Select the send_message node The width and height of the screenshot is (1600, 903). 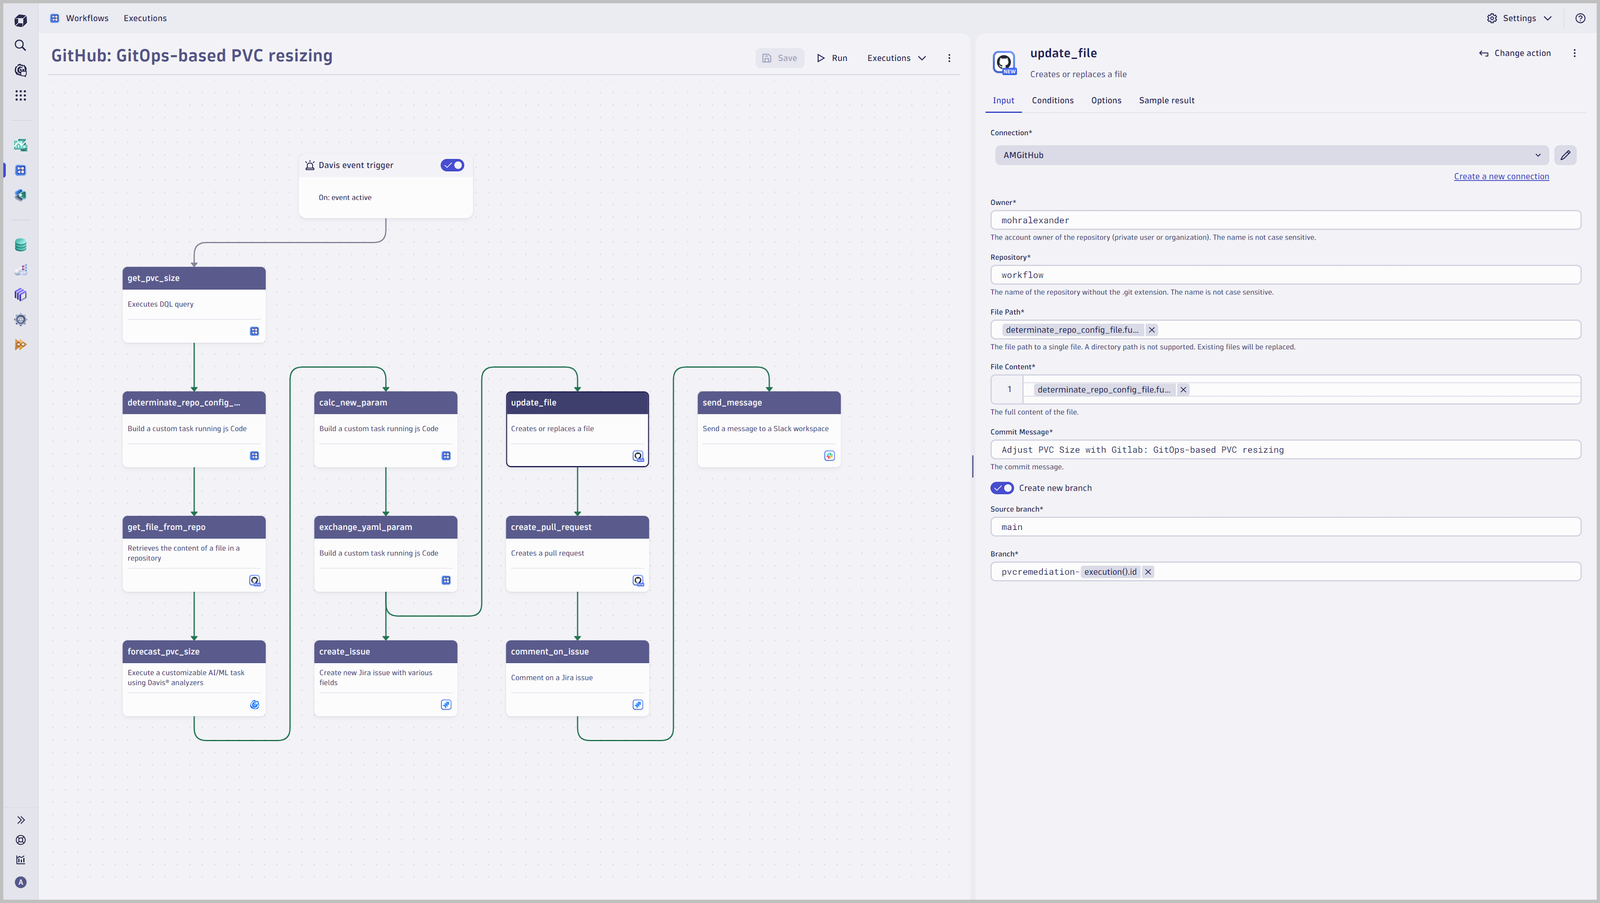tap(769, 429)
